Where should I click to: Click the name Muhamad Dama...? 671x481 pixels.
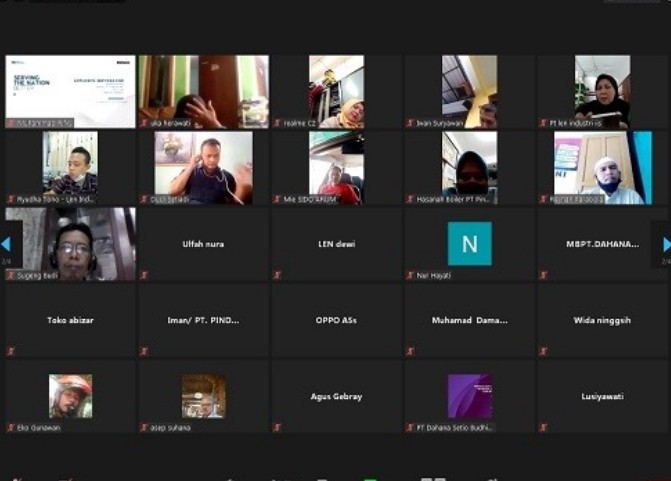click(x=469, y=320)
